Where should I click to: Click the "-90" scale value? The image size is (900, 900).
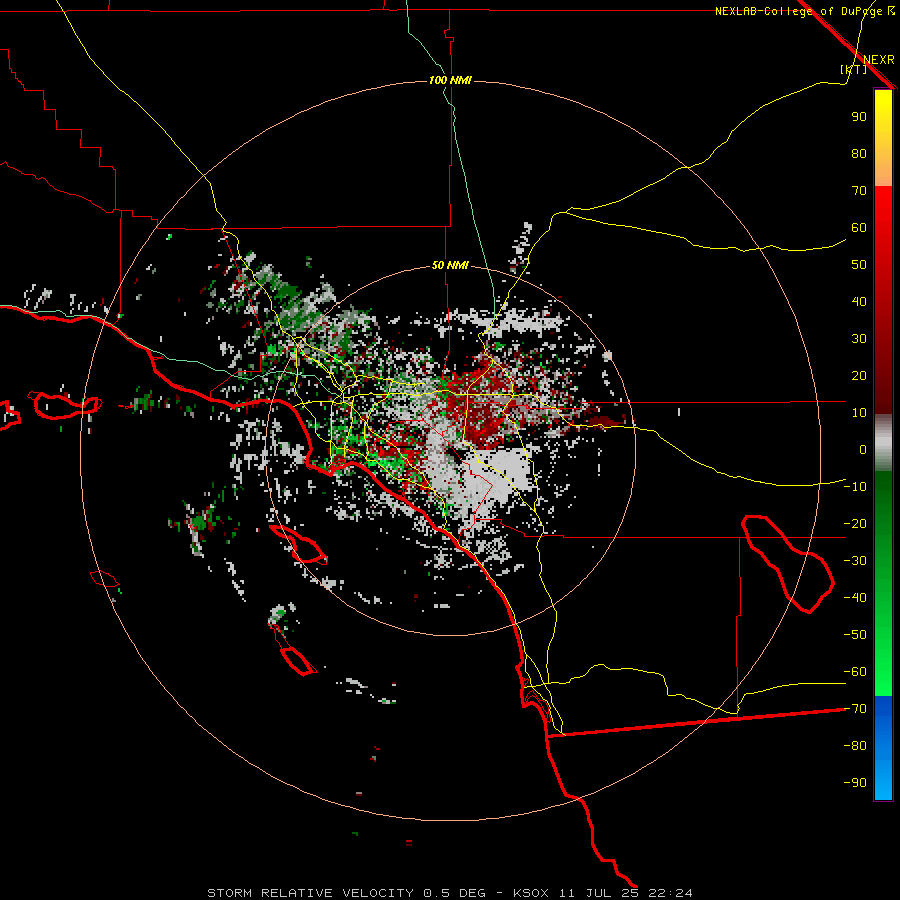point(855,783)
